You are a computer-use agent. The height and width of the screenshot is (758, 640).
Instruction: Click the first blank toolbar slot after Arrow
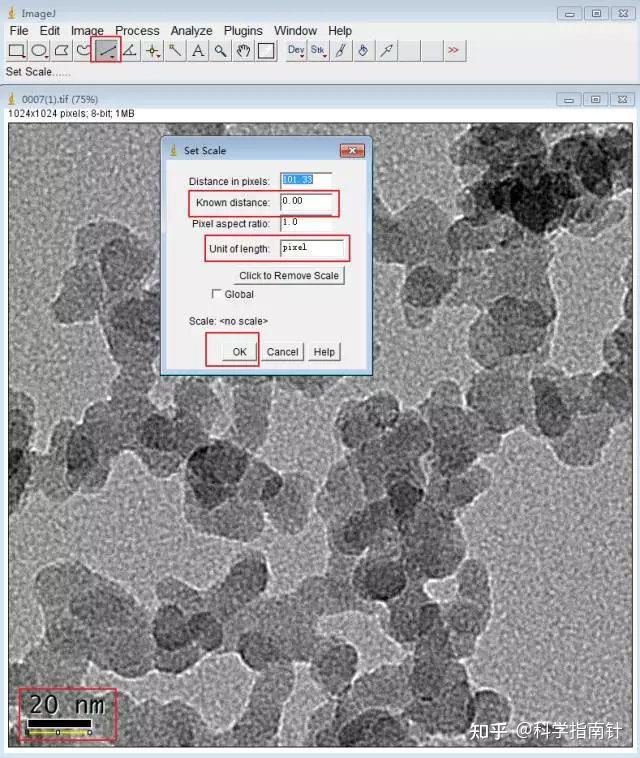408,50
